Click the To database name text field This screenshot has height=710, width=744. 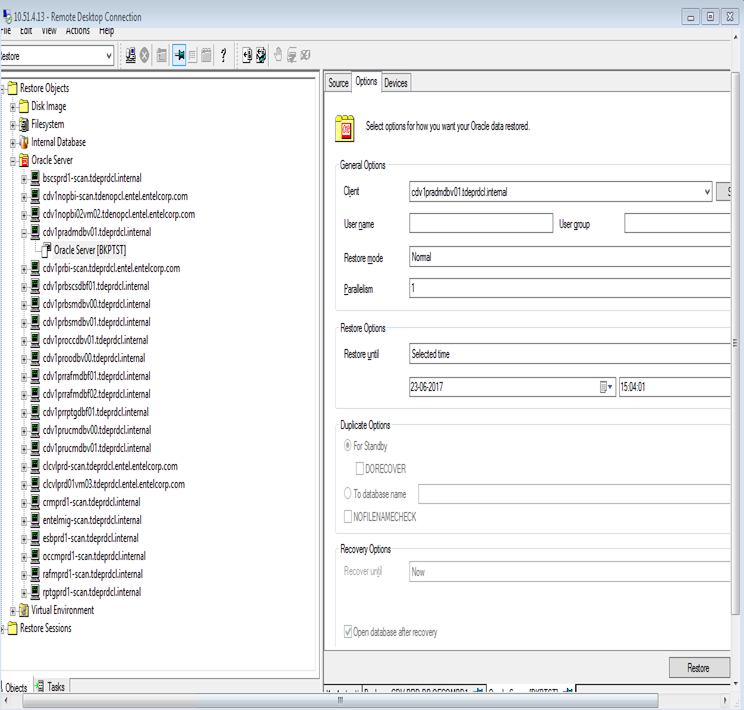click(574, 494)
